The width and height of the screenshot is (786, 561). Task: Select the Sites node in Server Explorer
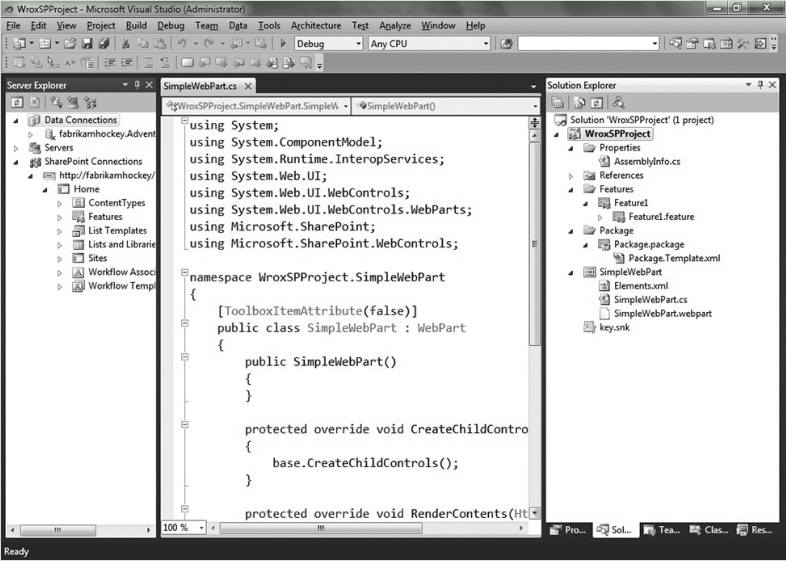[97, 259]
